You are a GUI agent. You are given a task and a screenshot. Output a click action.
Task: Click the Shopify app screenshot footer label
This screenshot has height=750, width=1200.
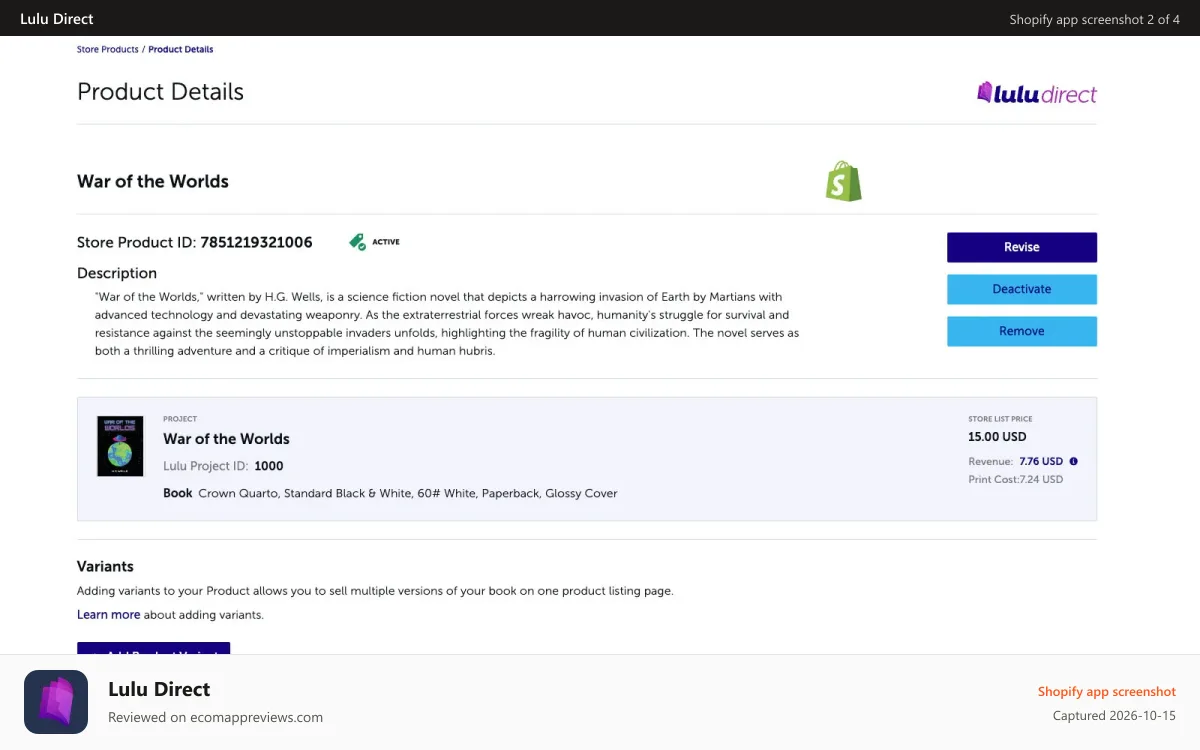[1107, 692]
